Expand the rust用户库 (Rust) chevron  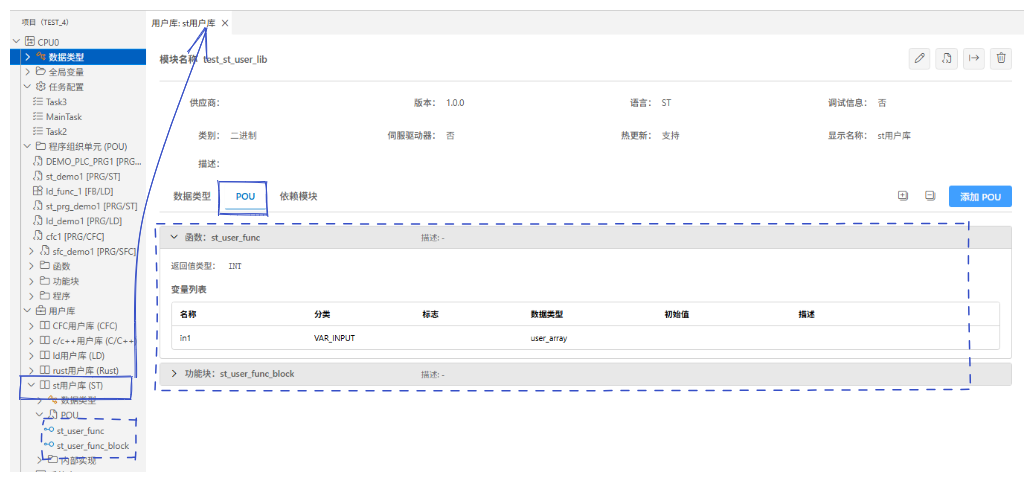tap(32, 370)
